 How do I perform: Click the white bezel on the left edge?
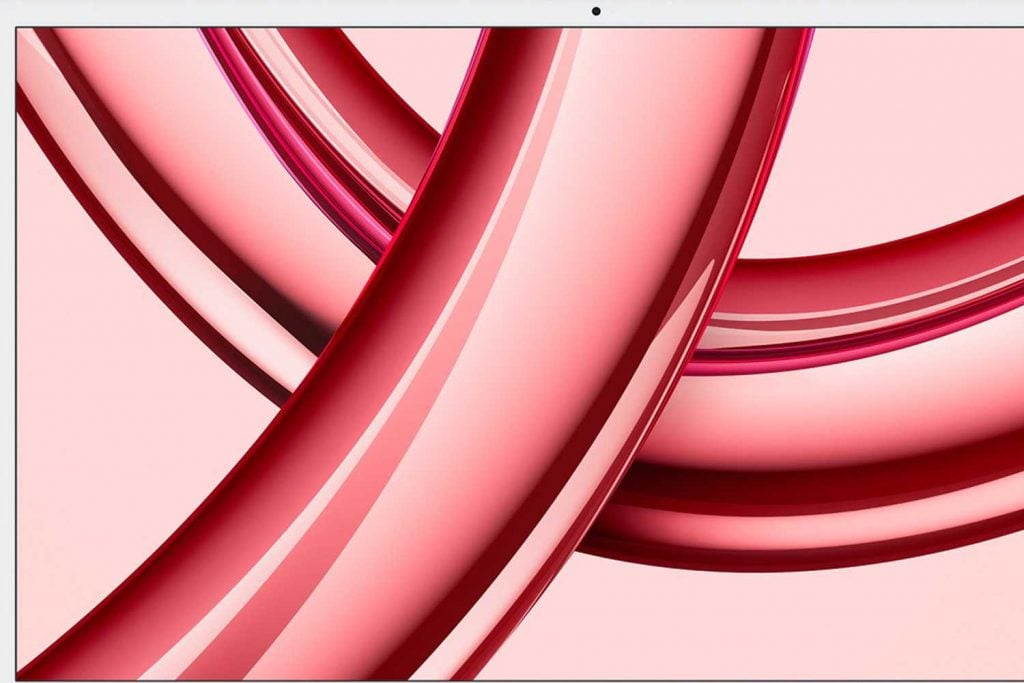(x=7, y=350)
